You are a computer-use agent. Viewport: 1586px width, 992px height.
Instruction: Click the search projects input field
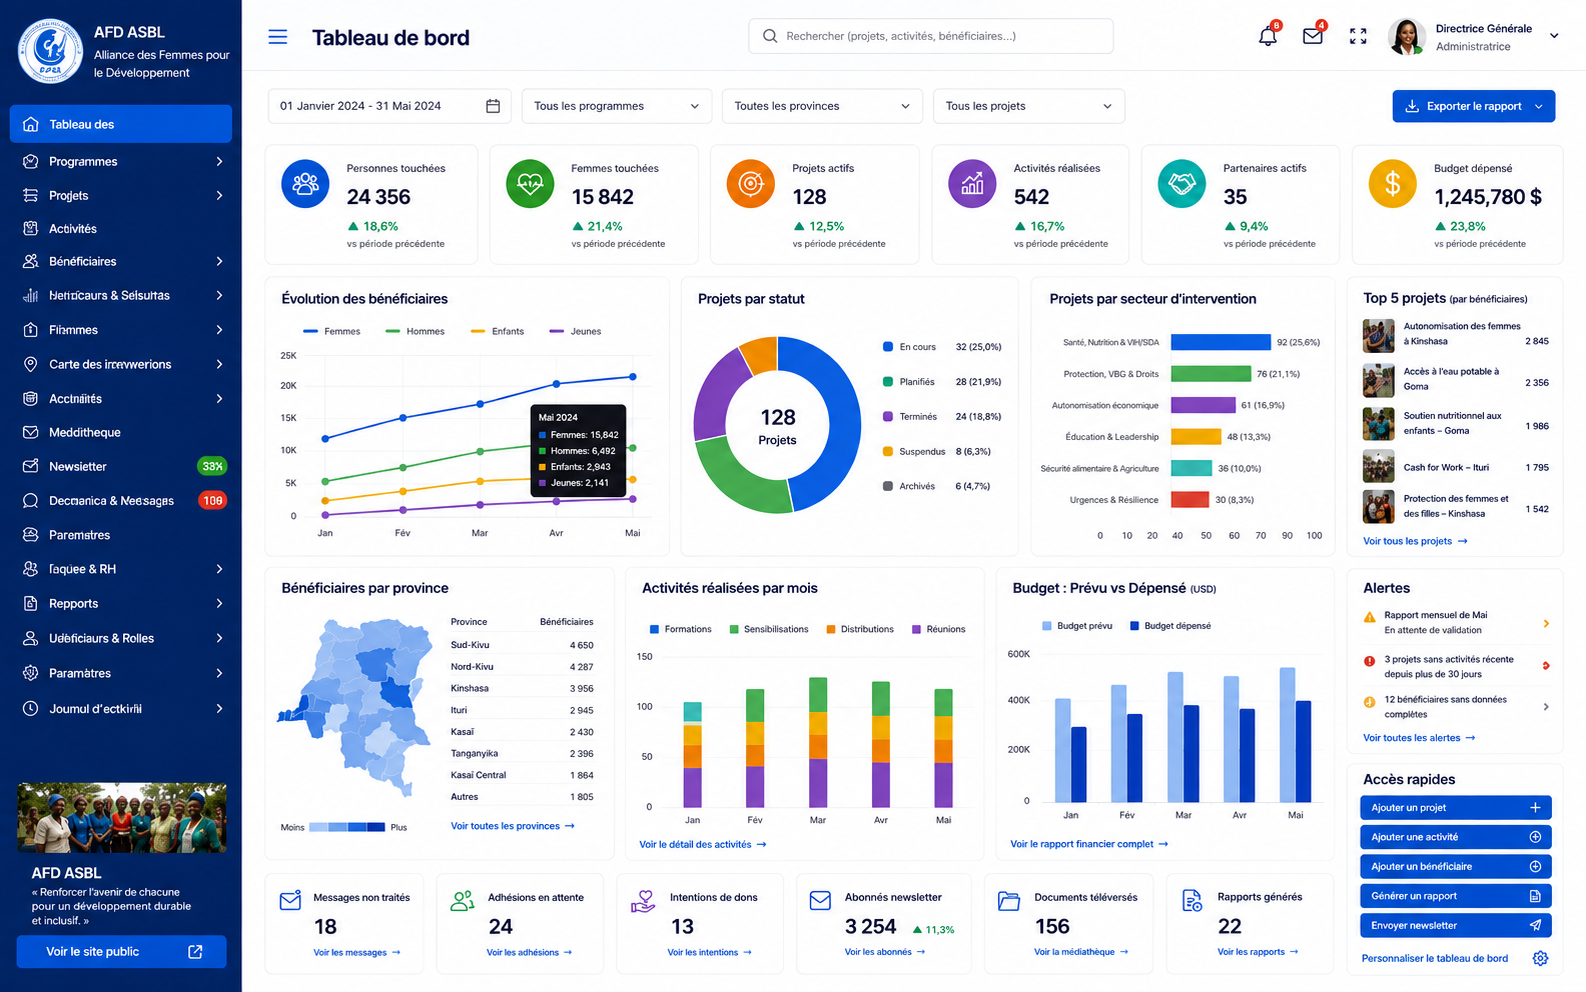tap(931, 36)
